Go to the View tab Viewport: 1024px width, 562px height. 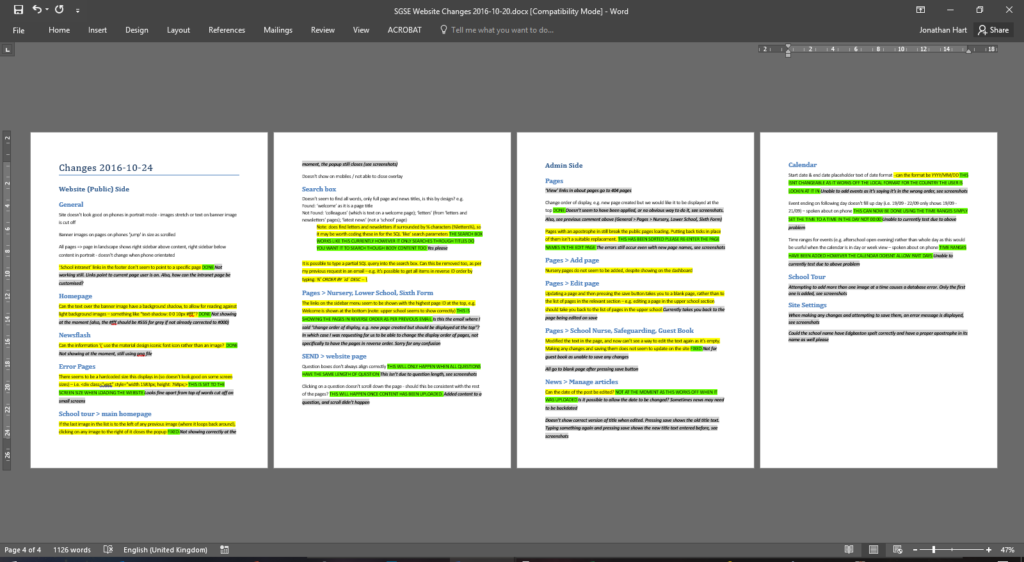pyautogui.click(x=361, y=30)
